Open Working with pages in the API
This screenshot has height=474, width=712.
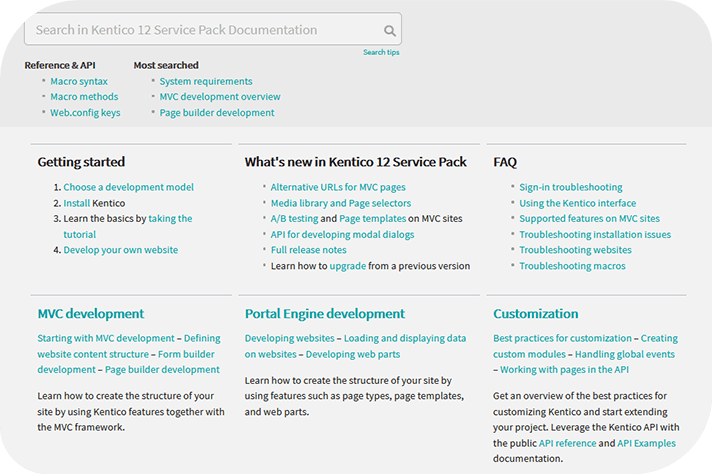564,370
